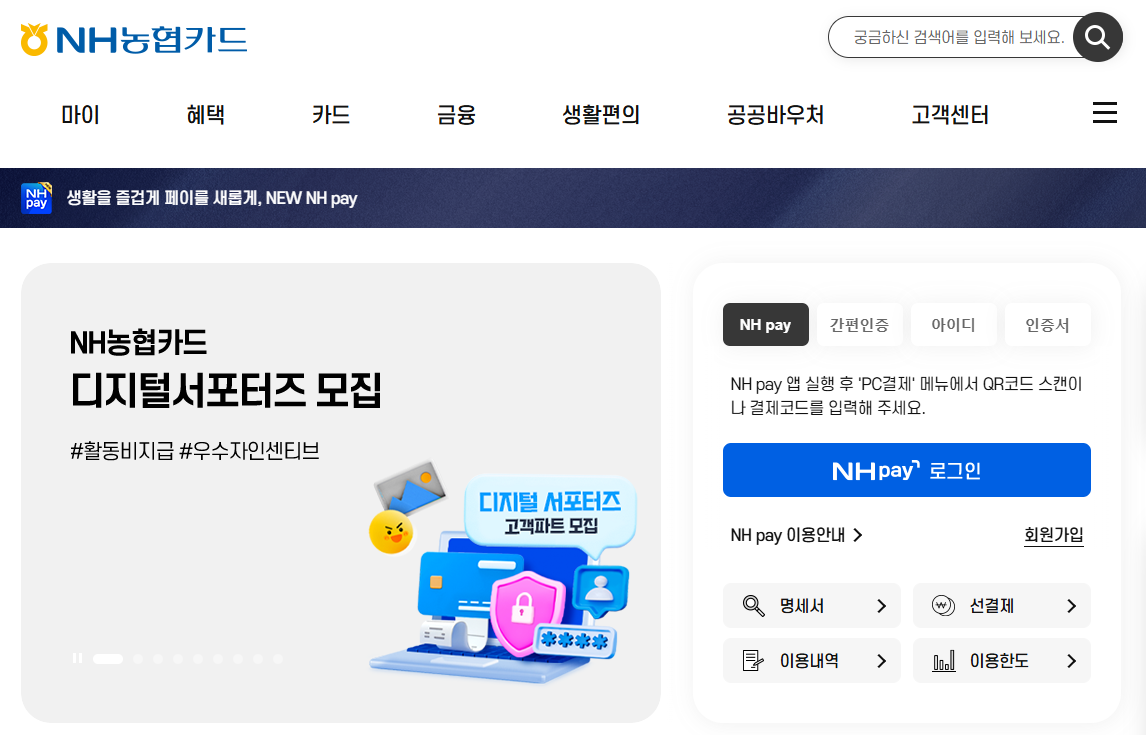Open the 카드 main menu
Viewport: 1146px width, 735px height.
331,115
